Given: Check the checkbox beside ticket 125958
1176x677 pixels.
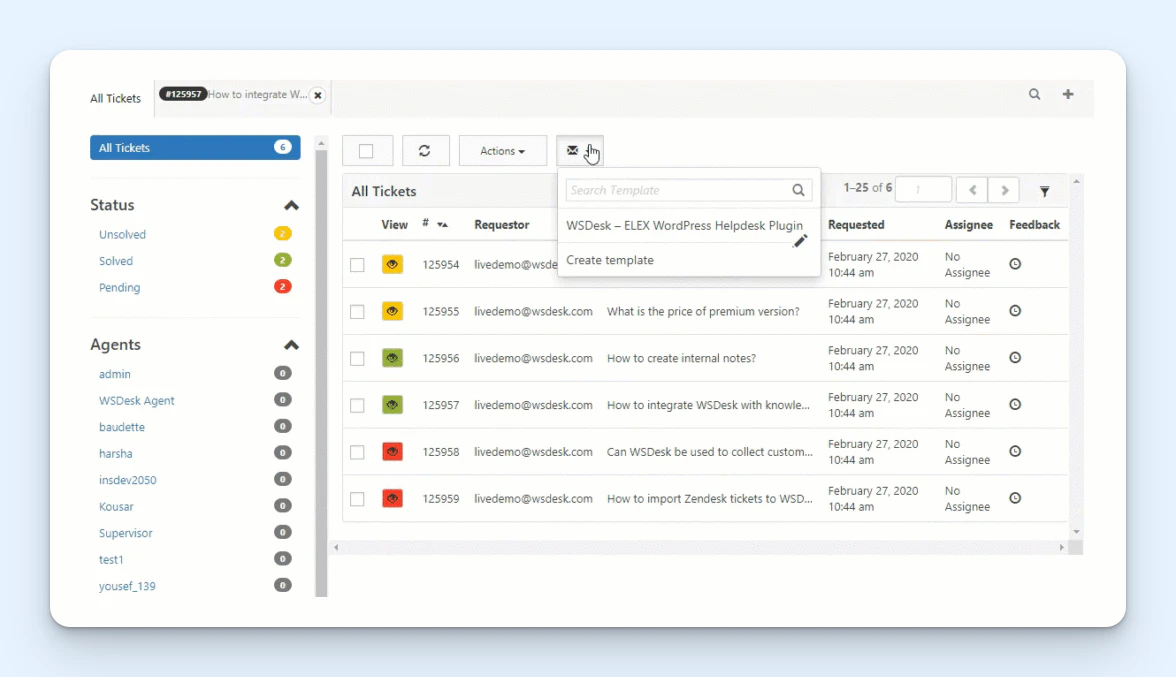Looking at the screenshot, I should pos(357,451).
